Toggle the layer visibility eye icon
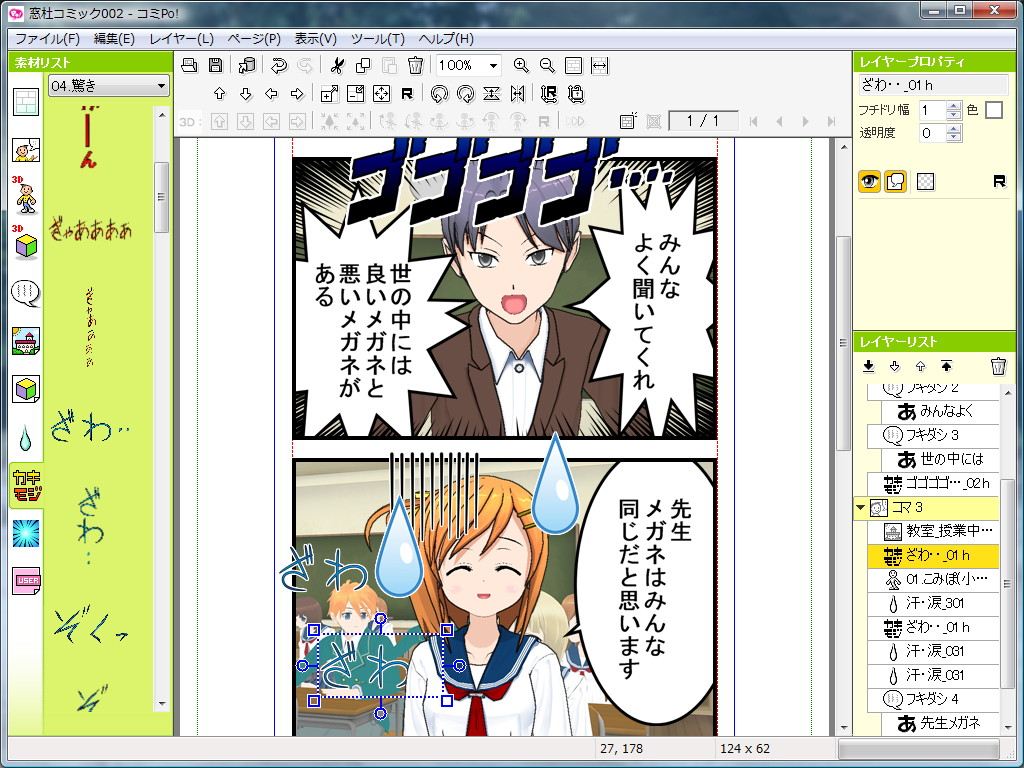Image resolution: width=1024 pixels, height=768 pixels. pyautogui.click(x=869, y=181)
